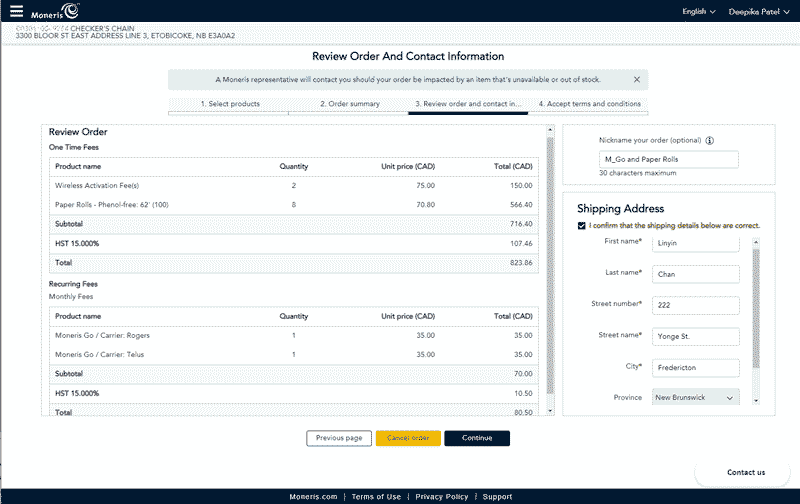Open the hamburger navigation menu
Viewport: 800px width, 504px height.
(16, 11)
